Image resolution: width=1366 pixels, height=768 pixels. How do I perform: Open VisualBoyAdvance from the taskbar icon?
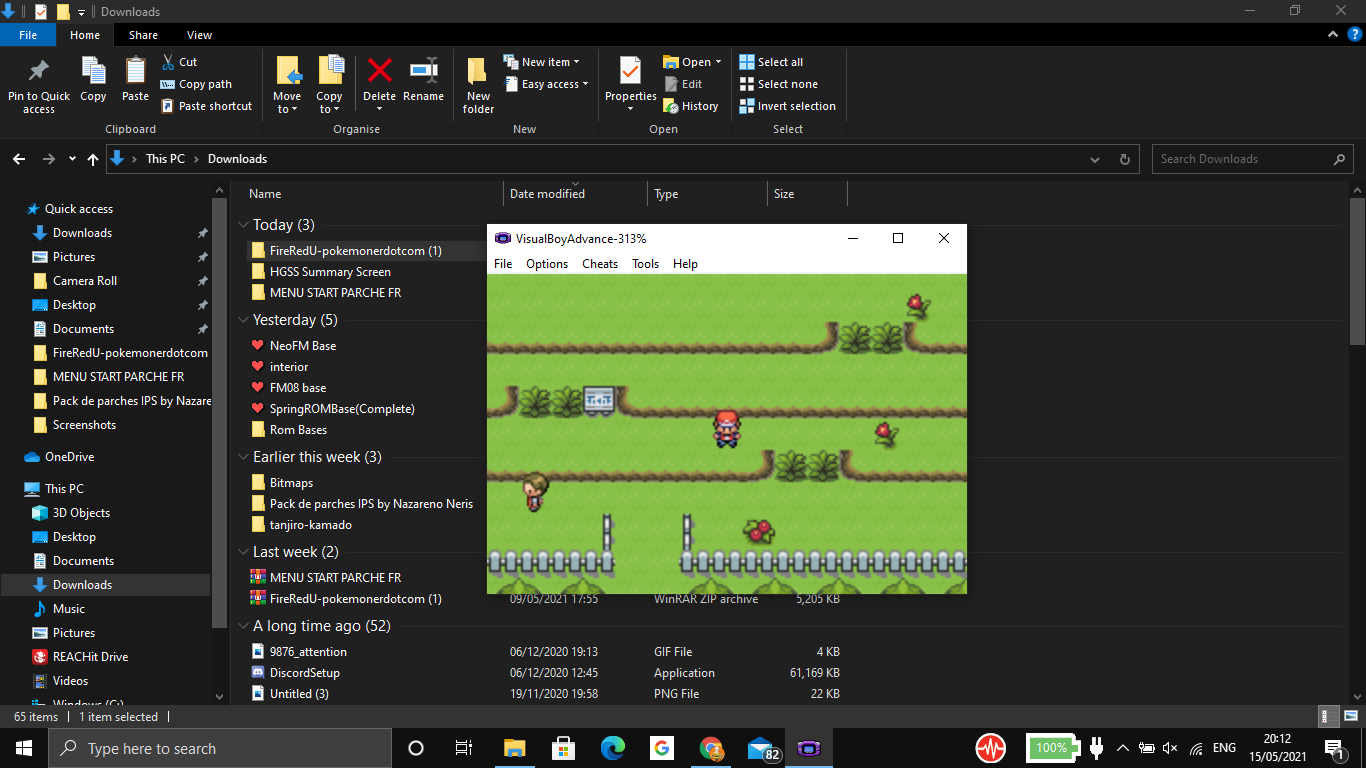[x=809, y=747]
